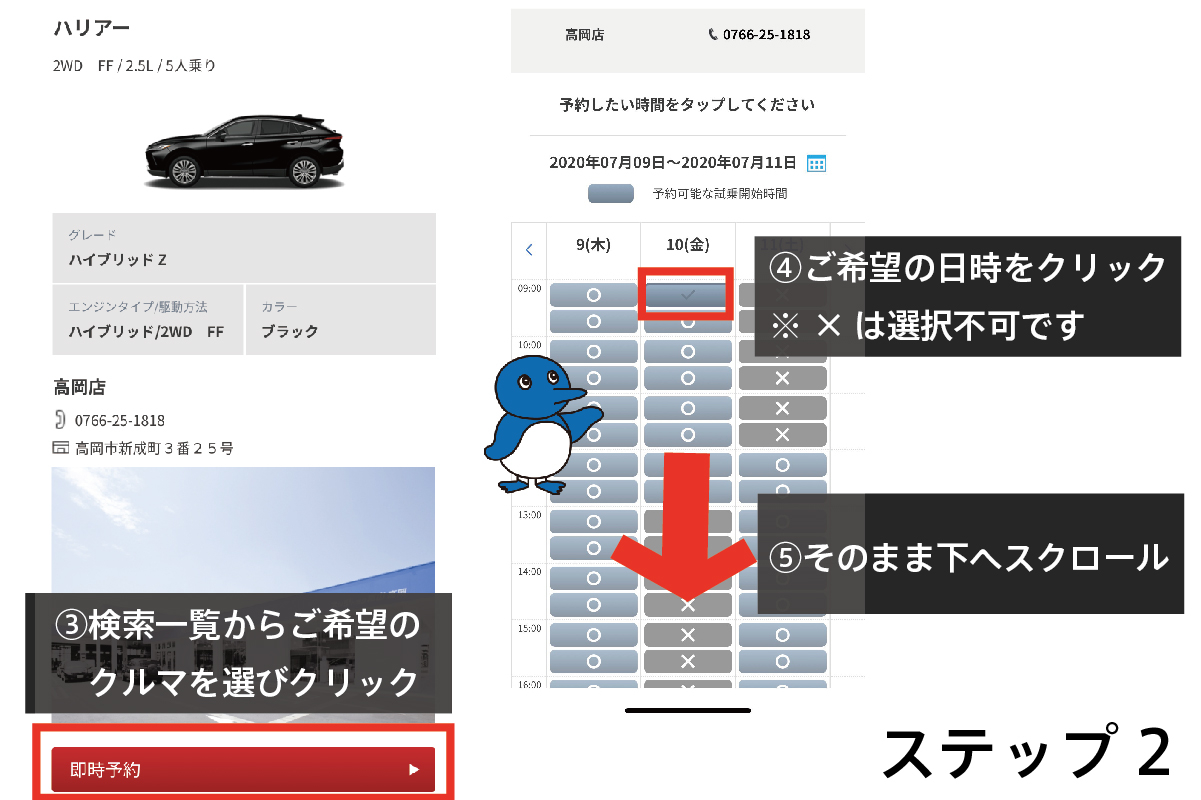Select the 13:00 ○ slot on 9(木)
Image resolution: width=1201 pixels, height=800 pixels.
594,519
